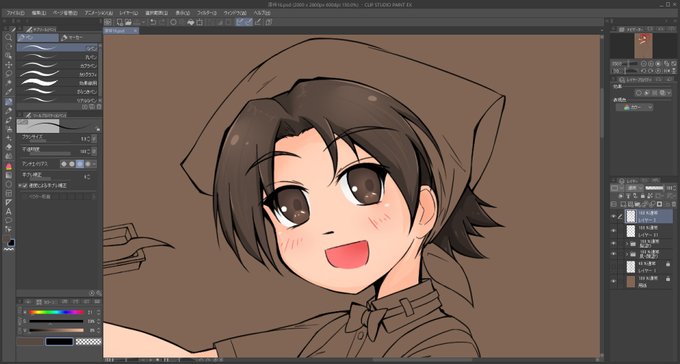Select the 丸ペン sub tool
This screenshot has width=680, height=364.
pos(57,57)
